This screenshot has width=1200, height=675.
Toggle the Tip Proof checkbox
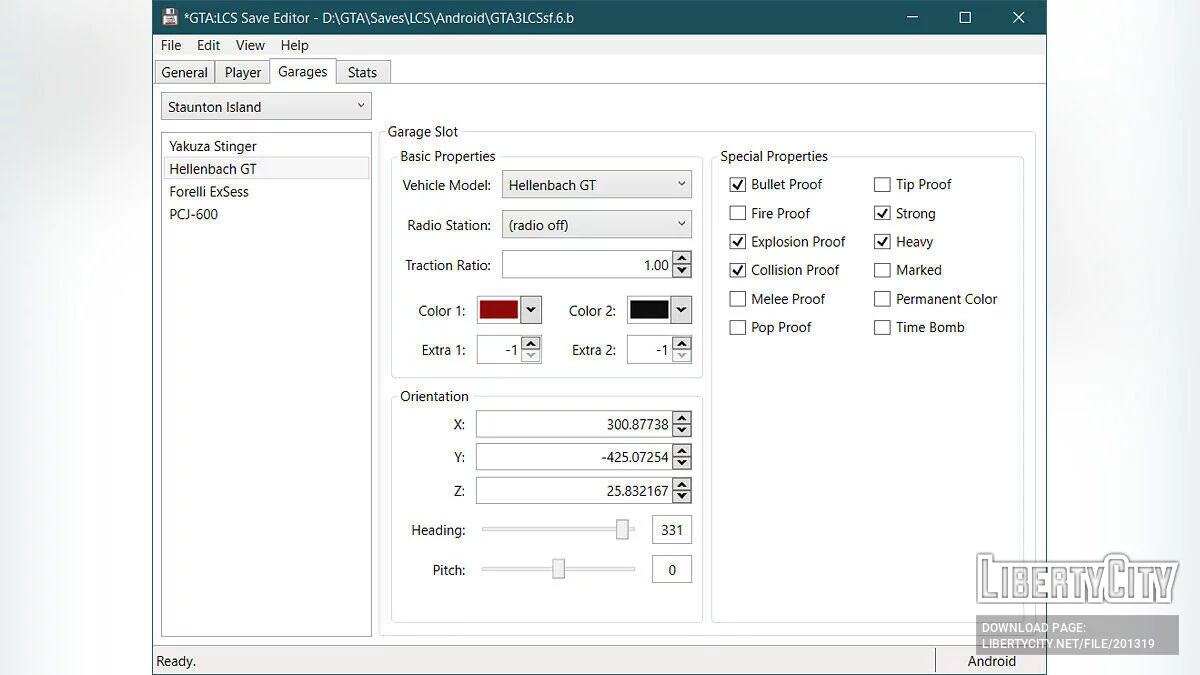(x=882, y=185)
